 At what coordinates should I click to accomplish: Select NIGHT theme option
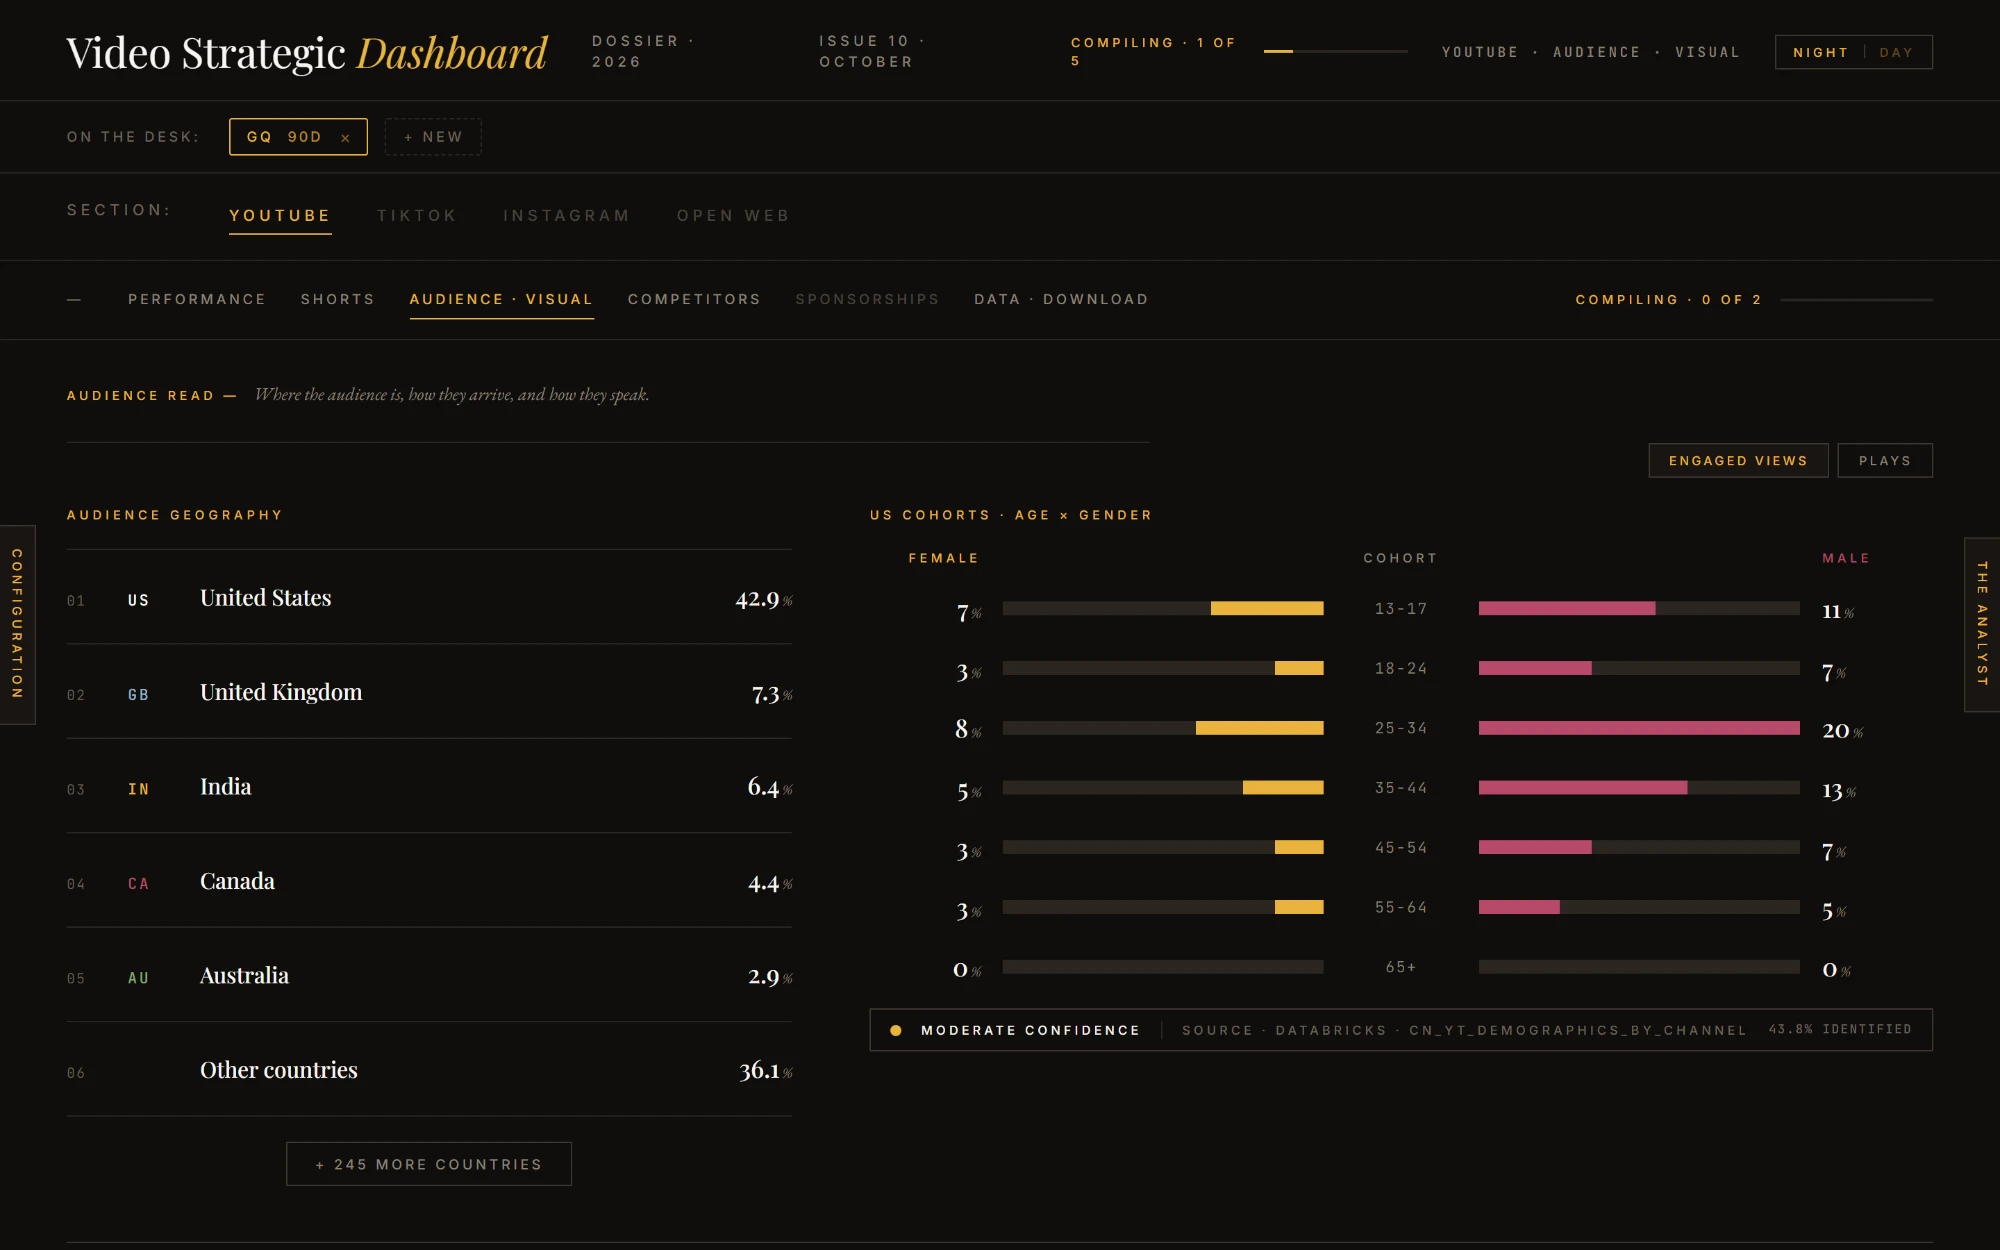coord(1820,52)
